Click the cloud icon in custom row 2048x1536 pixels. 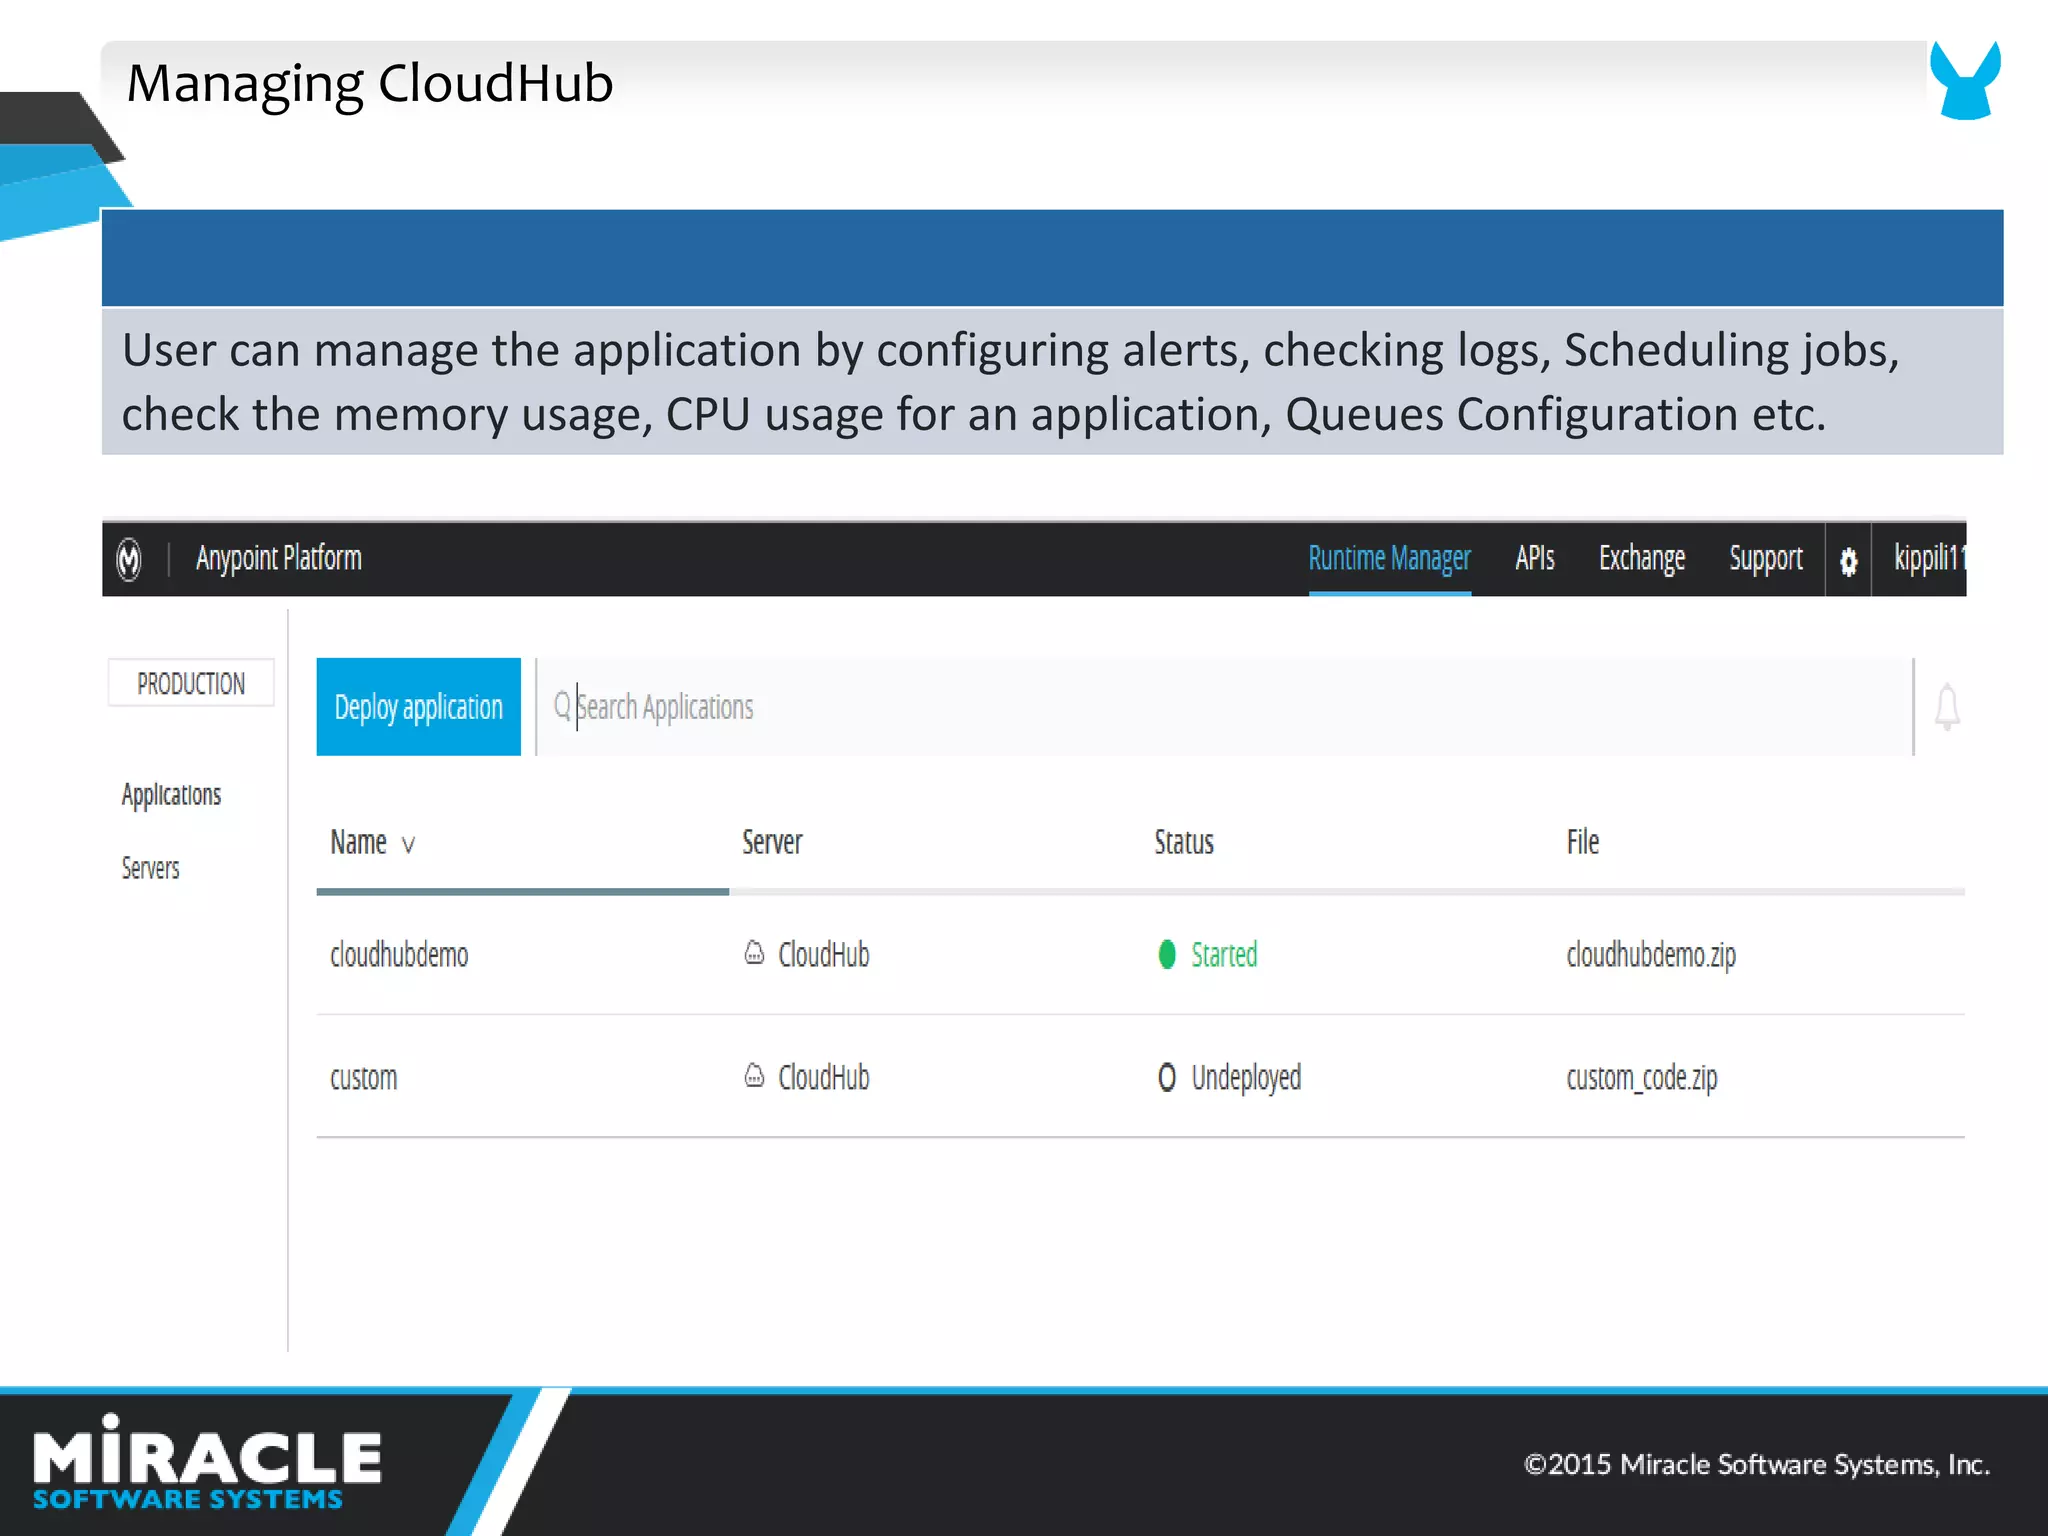(754, 1075)
